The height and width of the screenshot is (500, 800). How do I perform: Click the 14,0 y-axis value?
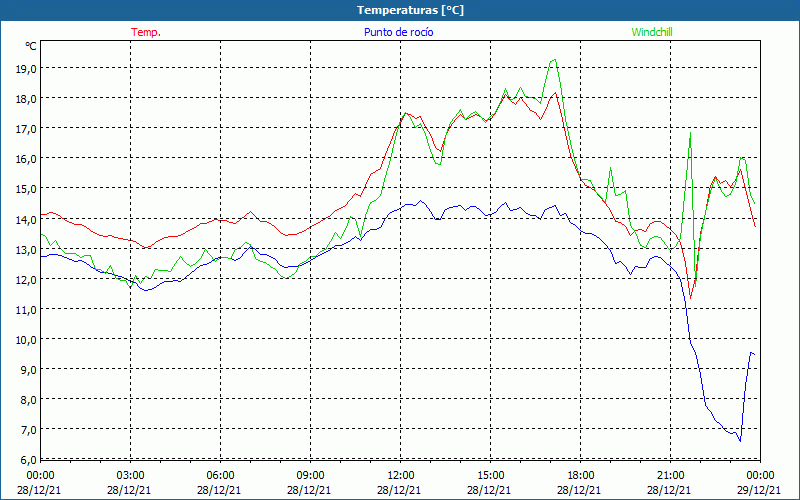26,219
